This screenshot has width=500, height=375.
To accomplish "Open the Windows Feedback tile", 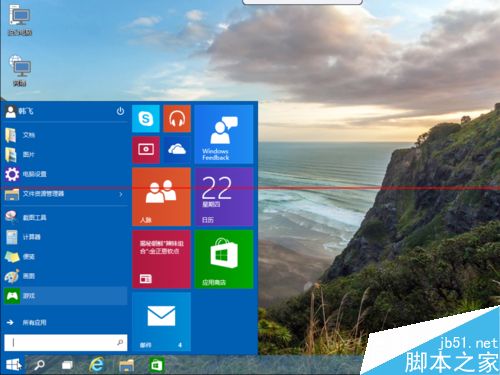I will (x=224, y=134).
